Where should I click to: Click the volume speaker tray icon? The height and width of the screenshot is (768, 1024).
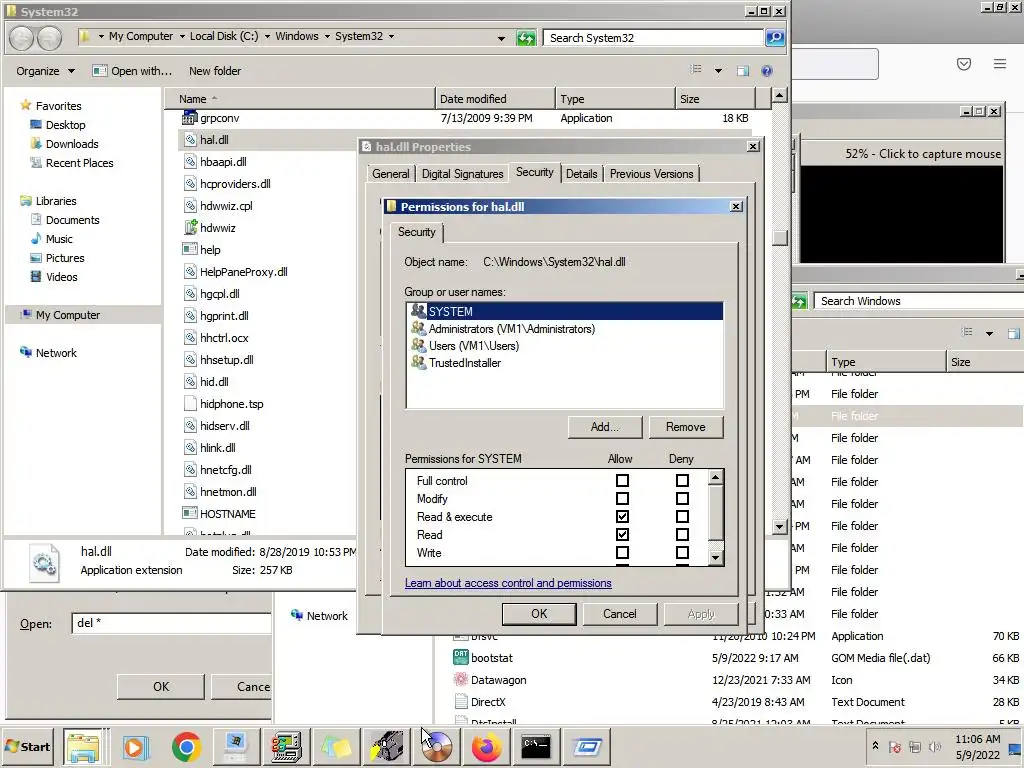[x=935, y=747]
